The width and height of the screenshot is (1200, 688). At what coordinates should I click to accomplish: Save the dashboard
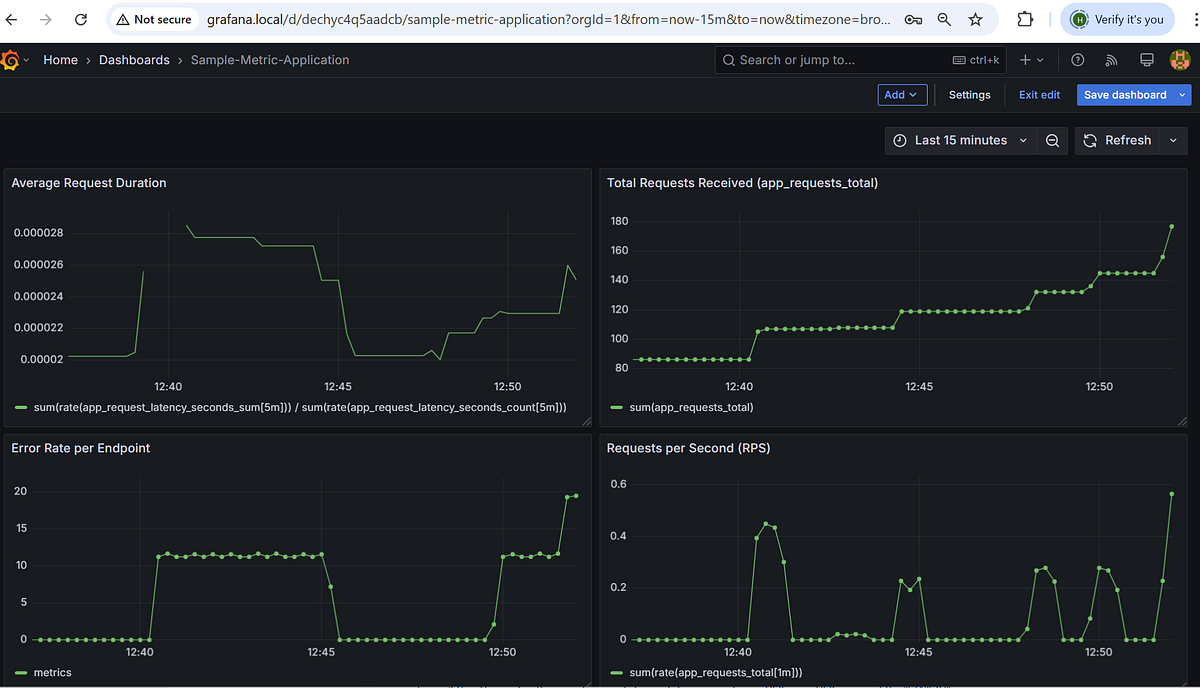1126,94
